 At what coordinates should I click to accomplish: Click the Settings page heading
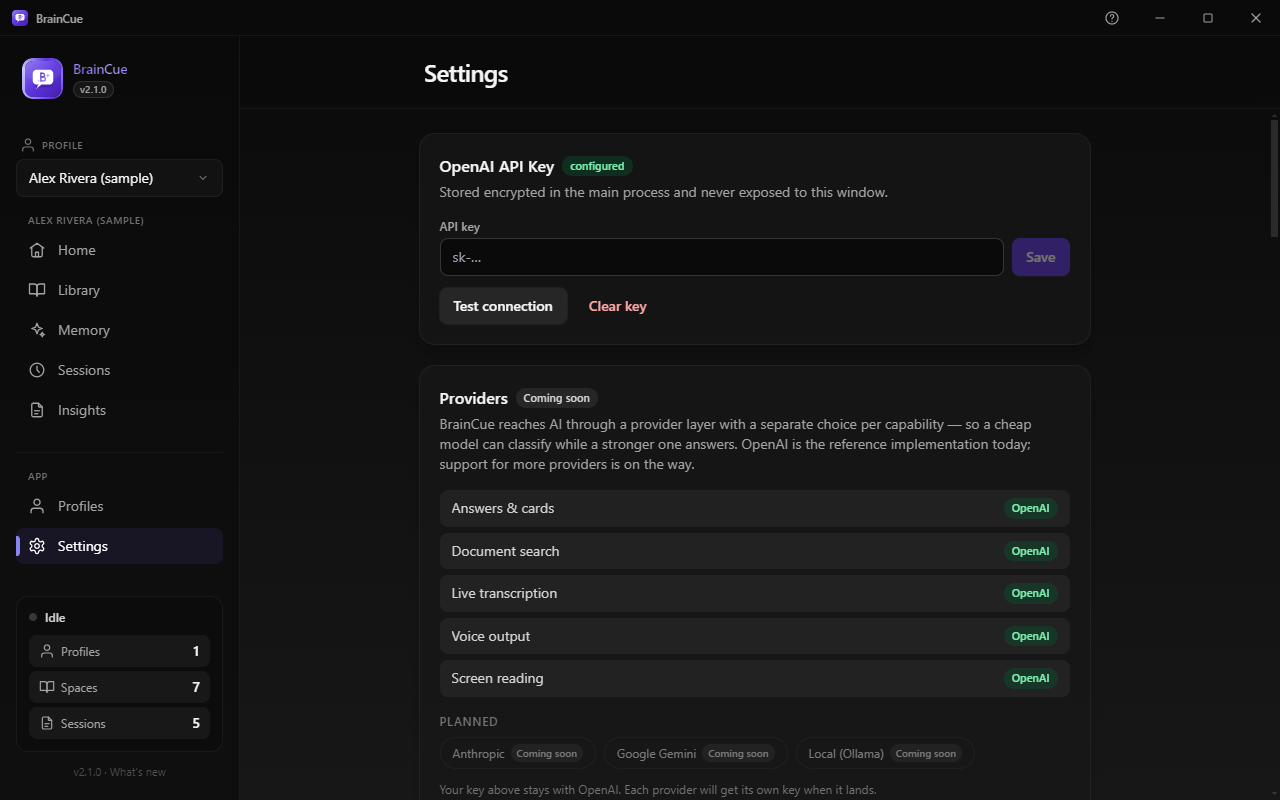pyautogui.click(x=466, y=73)
